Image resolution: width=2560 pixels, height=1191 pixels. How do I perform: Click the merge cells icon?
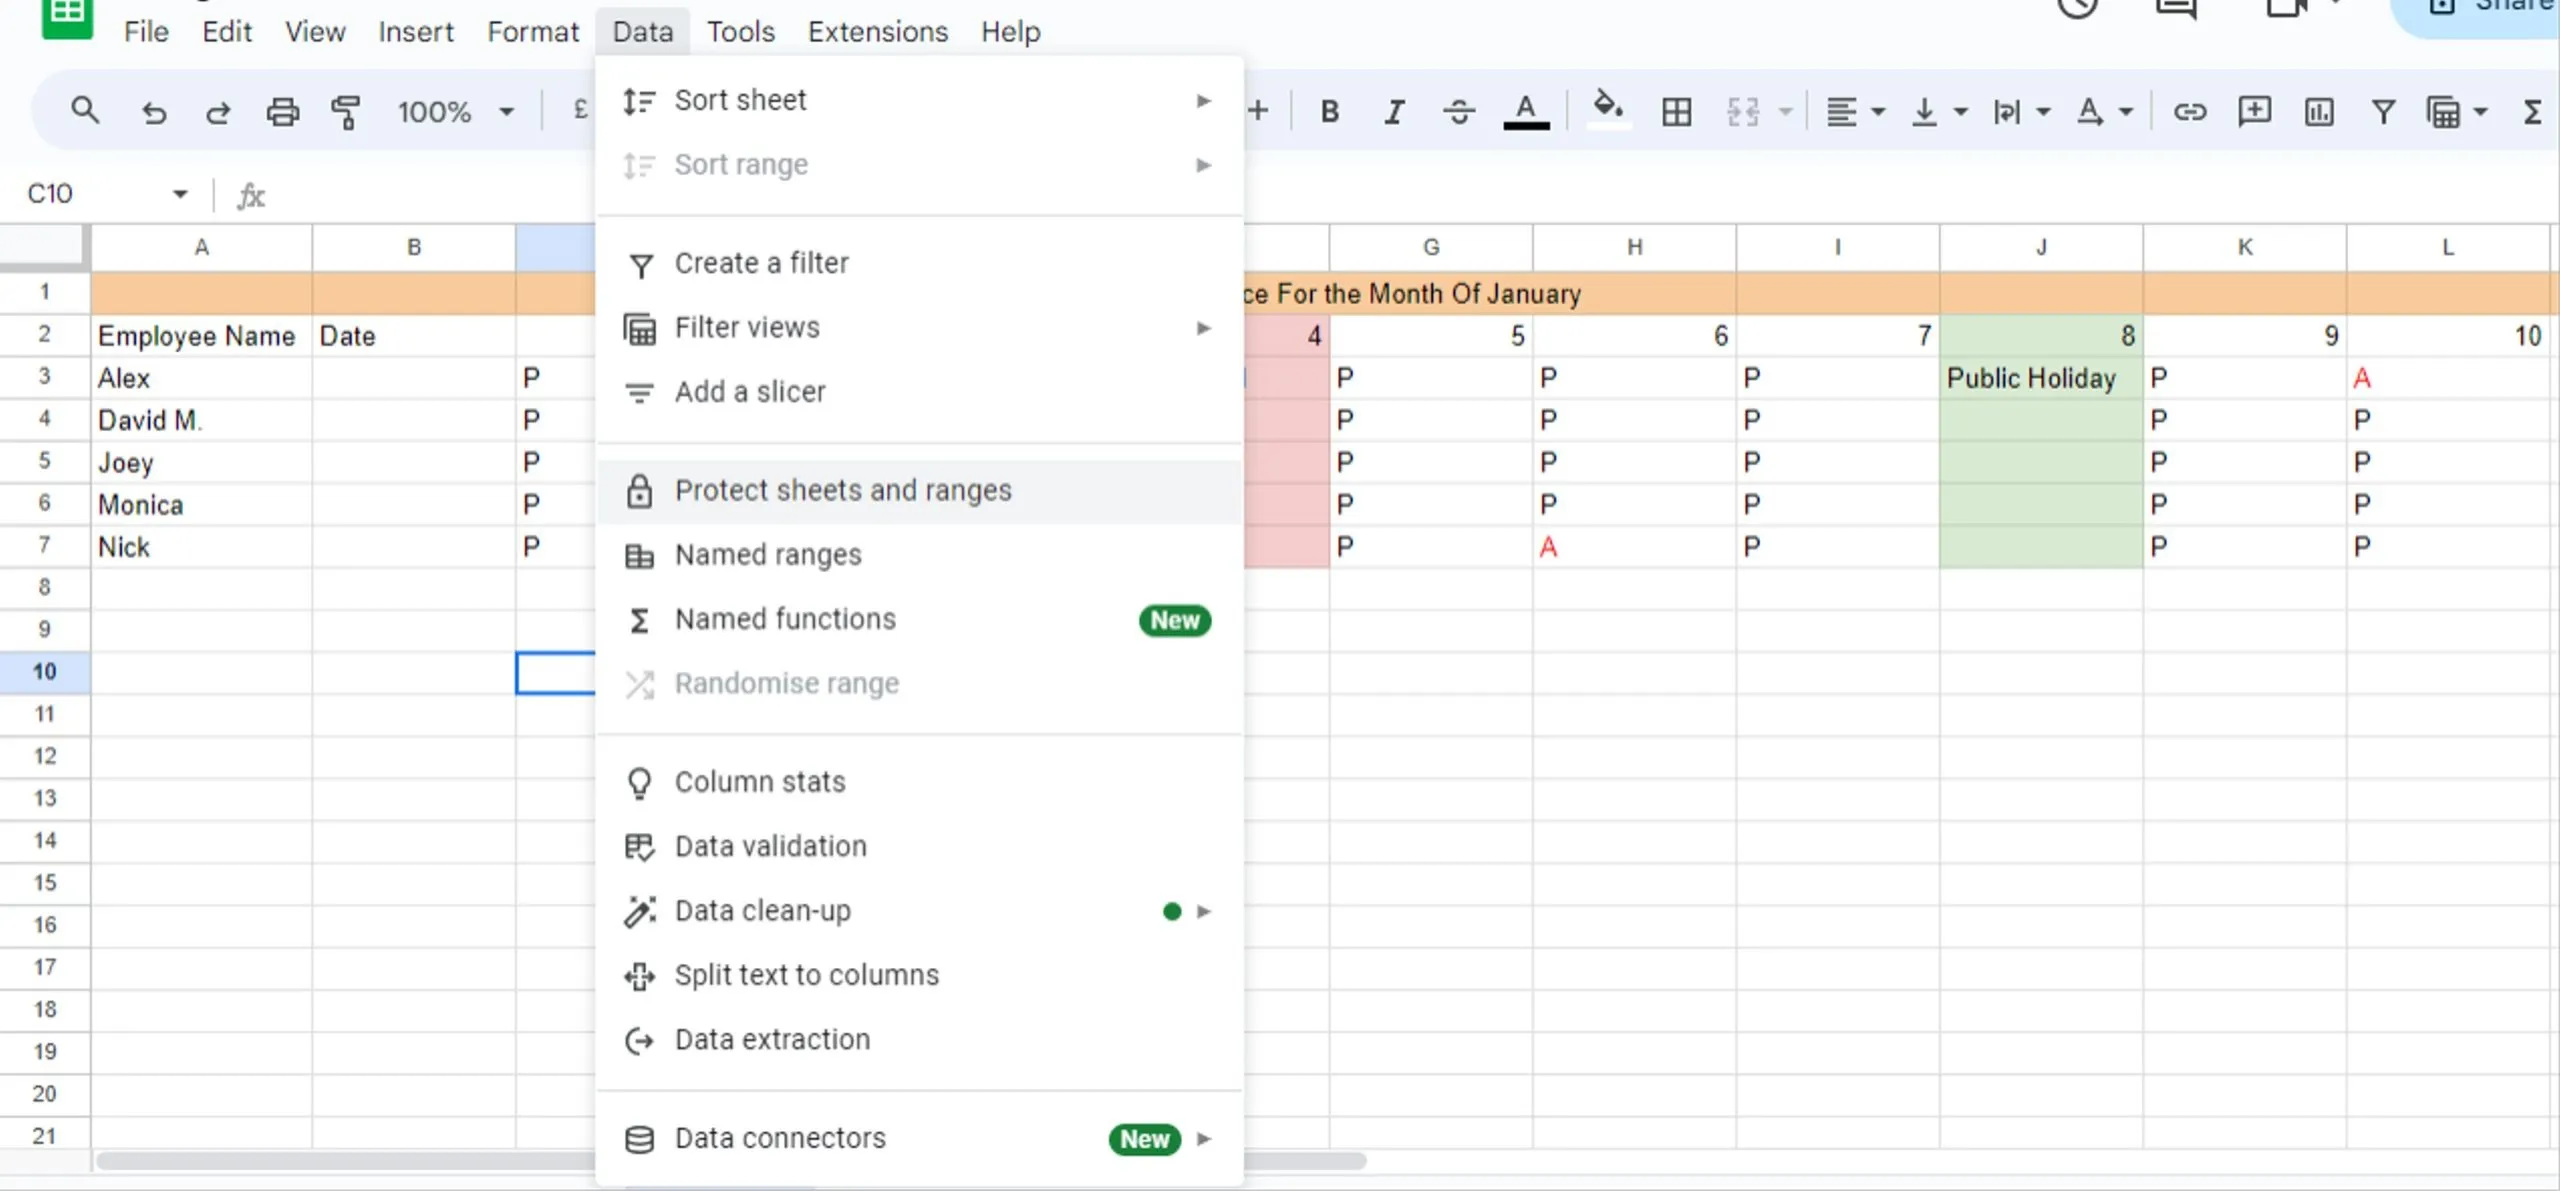1743,112
